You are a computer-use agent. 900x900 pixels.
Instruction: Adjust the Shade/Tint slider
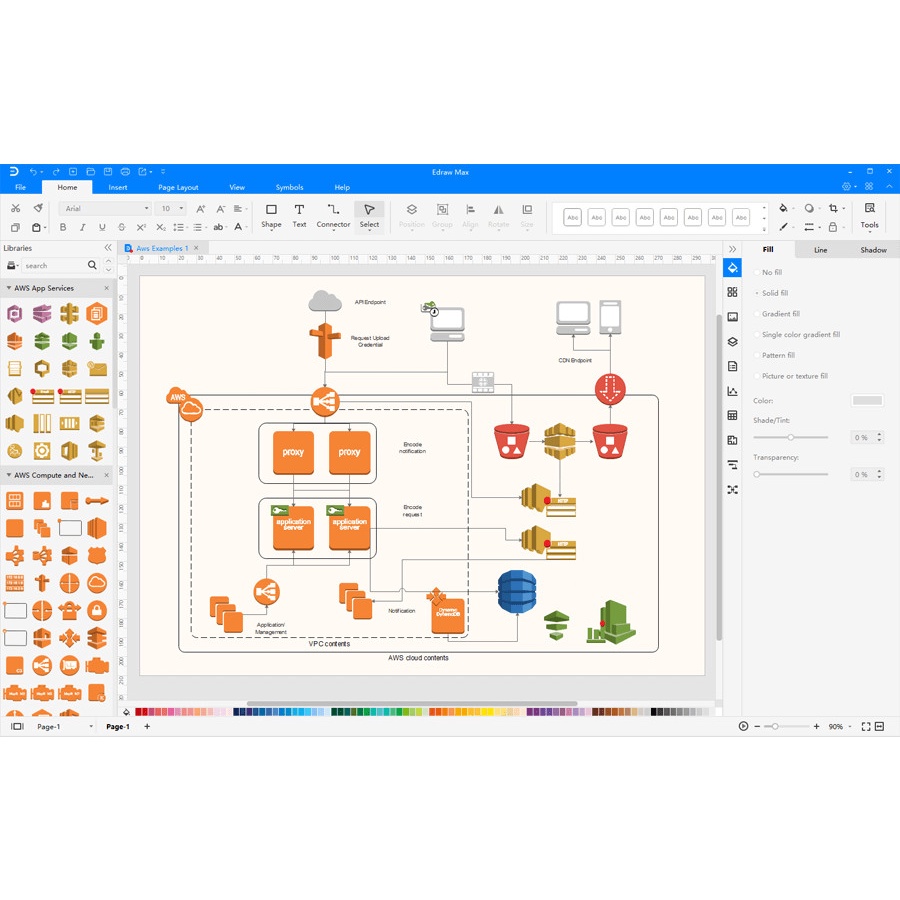point(790,437)
